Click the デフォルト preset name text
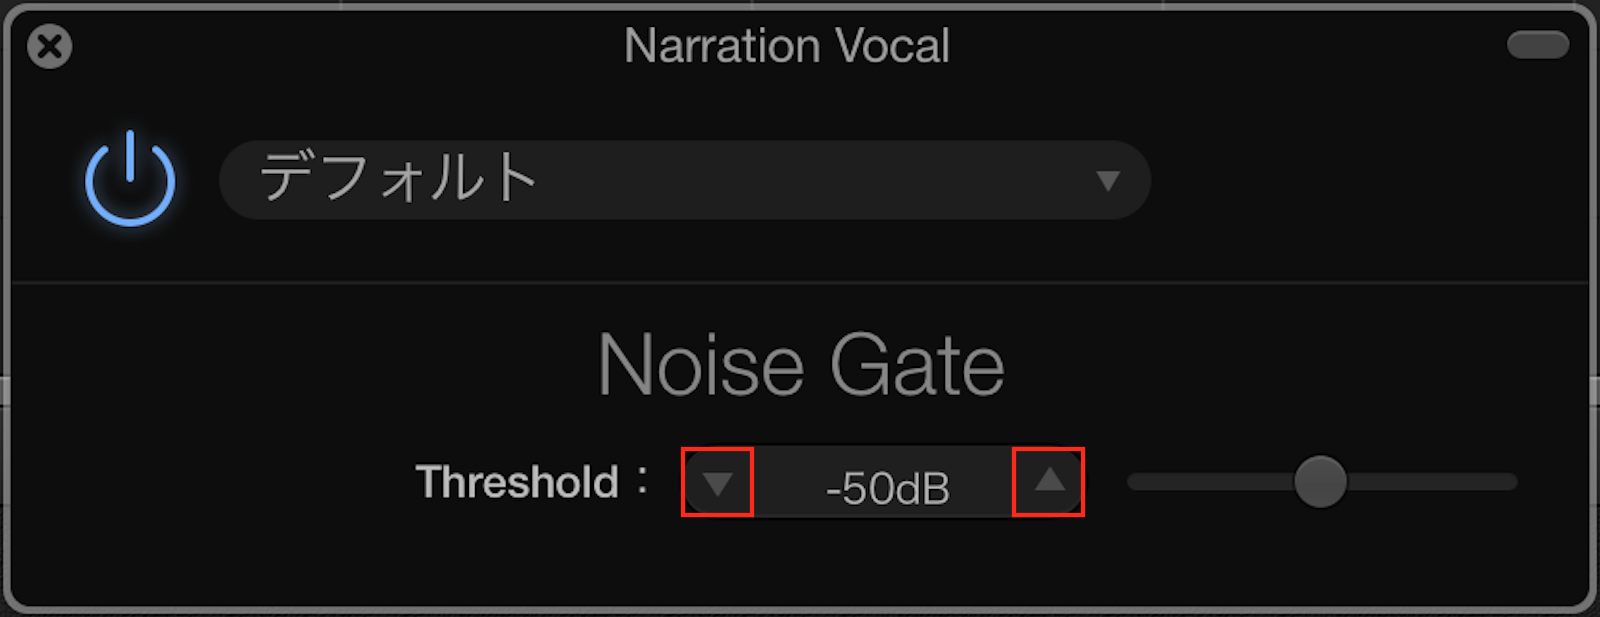Viewport: 1600px width, 617px height. [x=399, y=178]
